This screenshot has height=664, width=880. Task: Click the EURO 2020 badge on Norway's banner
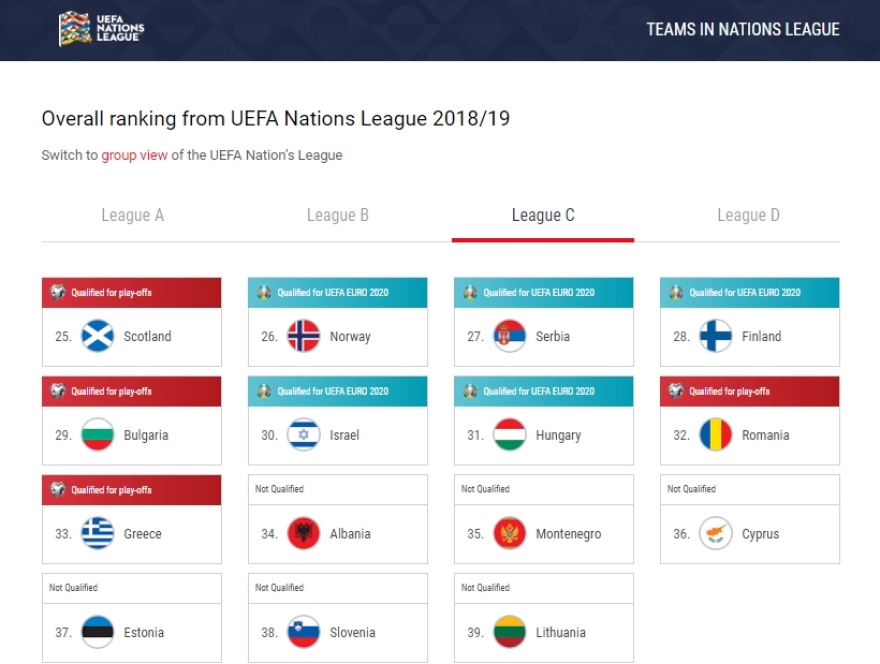(263, 292)
